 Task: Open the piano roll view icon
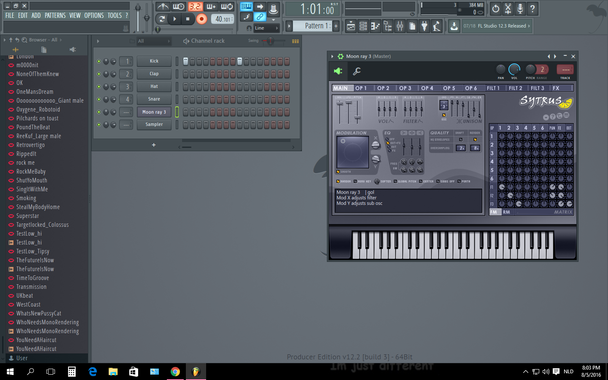click(375, 26)
